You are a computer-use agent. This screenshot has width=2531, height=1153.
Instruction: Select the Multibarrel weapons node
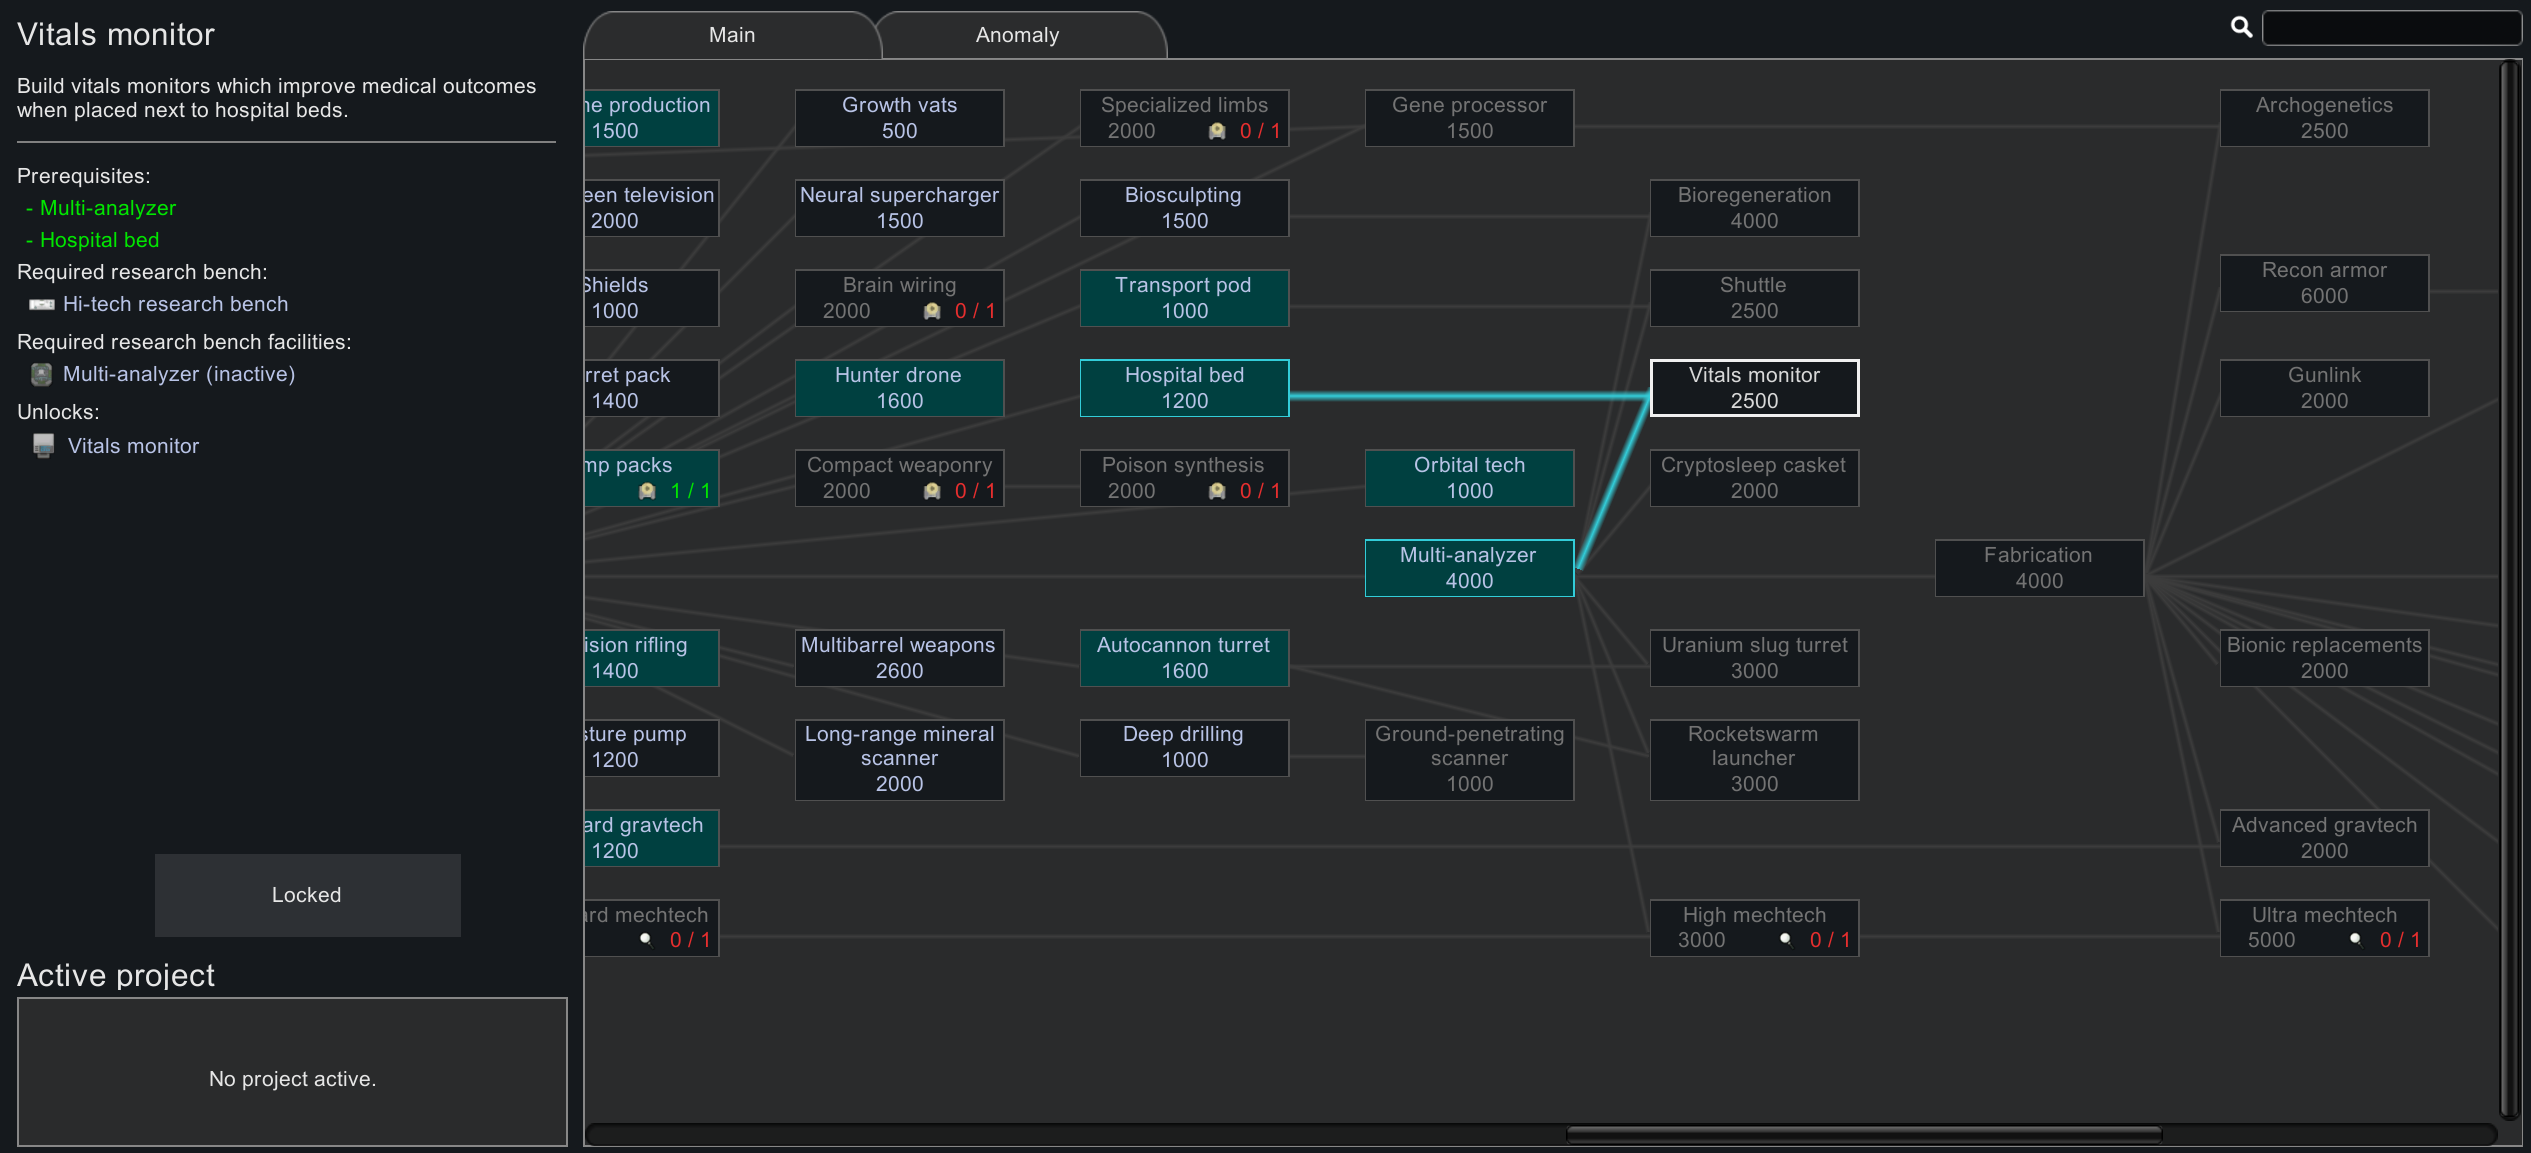pyautogui.click(x=899, y=658)
